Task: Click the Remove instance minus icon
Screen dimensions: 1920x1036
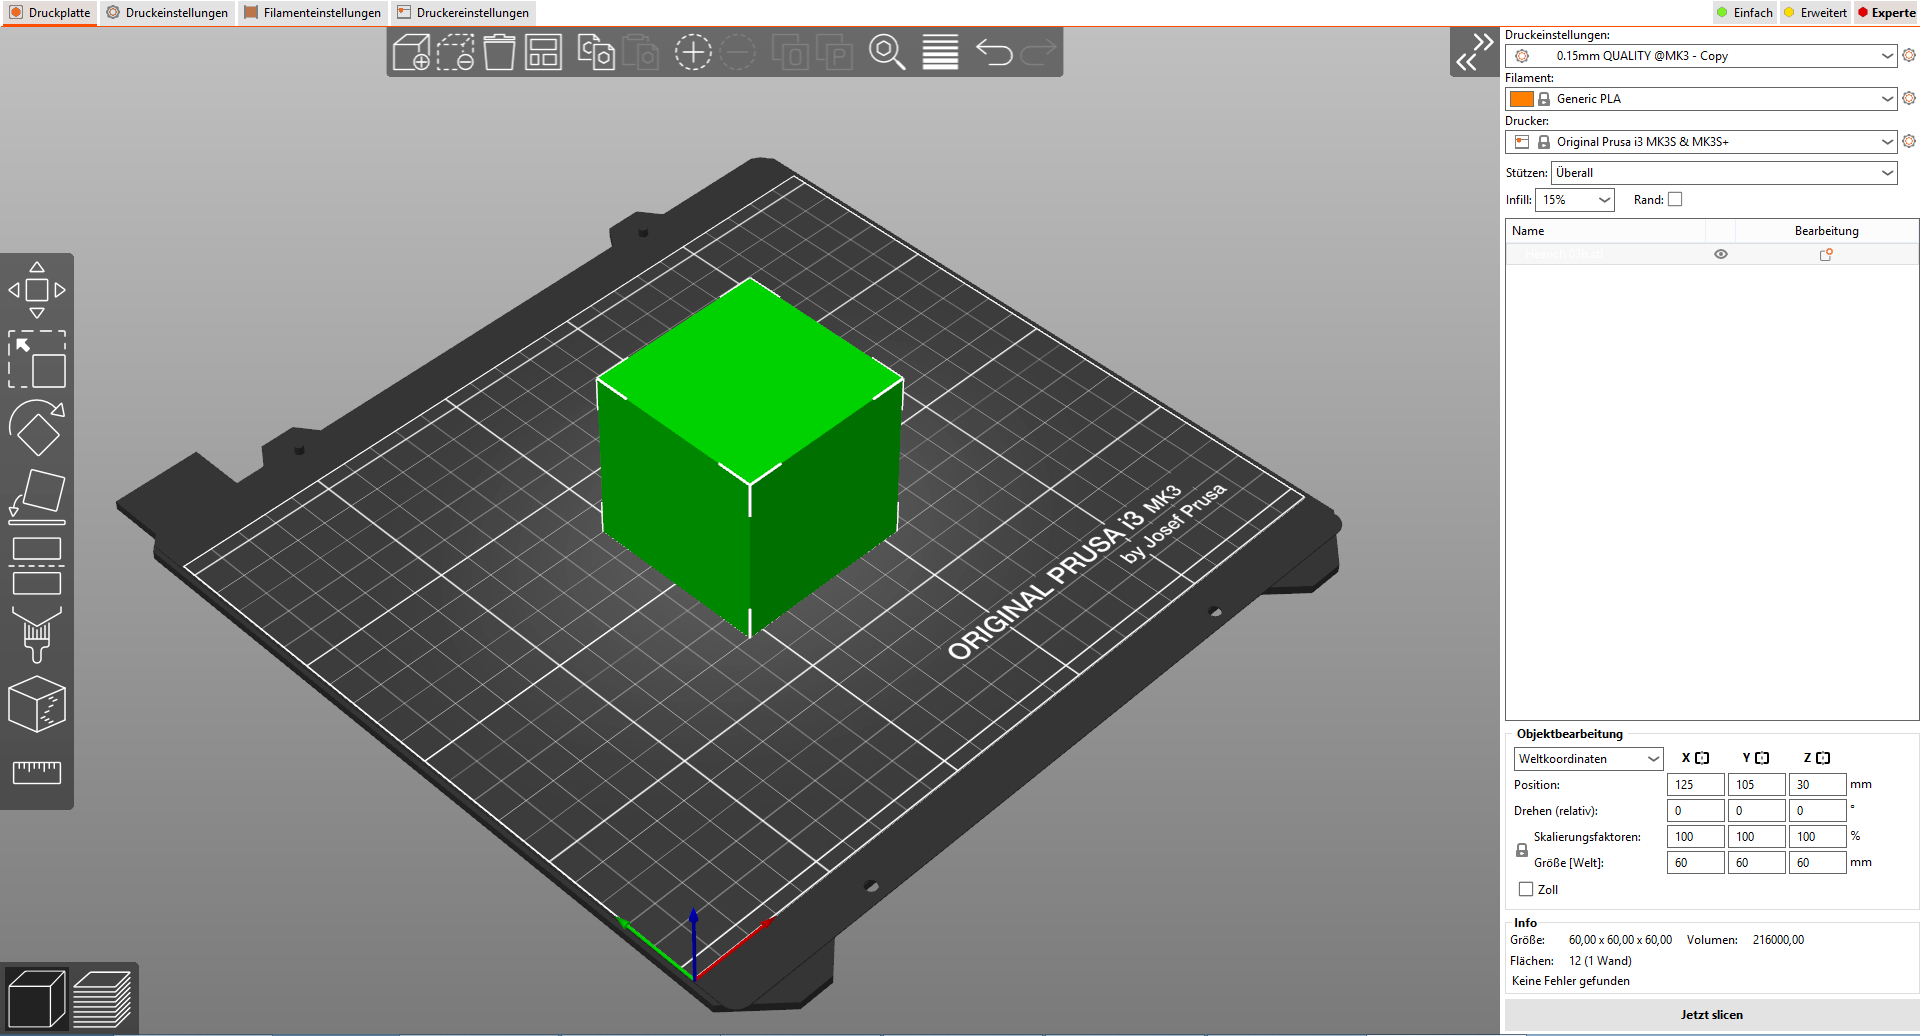Action: point(738,52)
